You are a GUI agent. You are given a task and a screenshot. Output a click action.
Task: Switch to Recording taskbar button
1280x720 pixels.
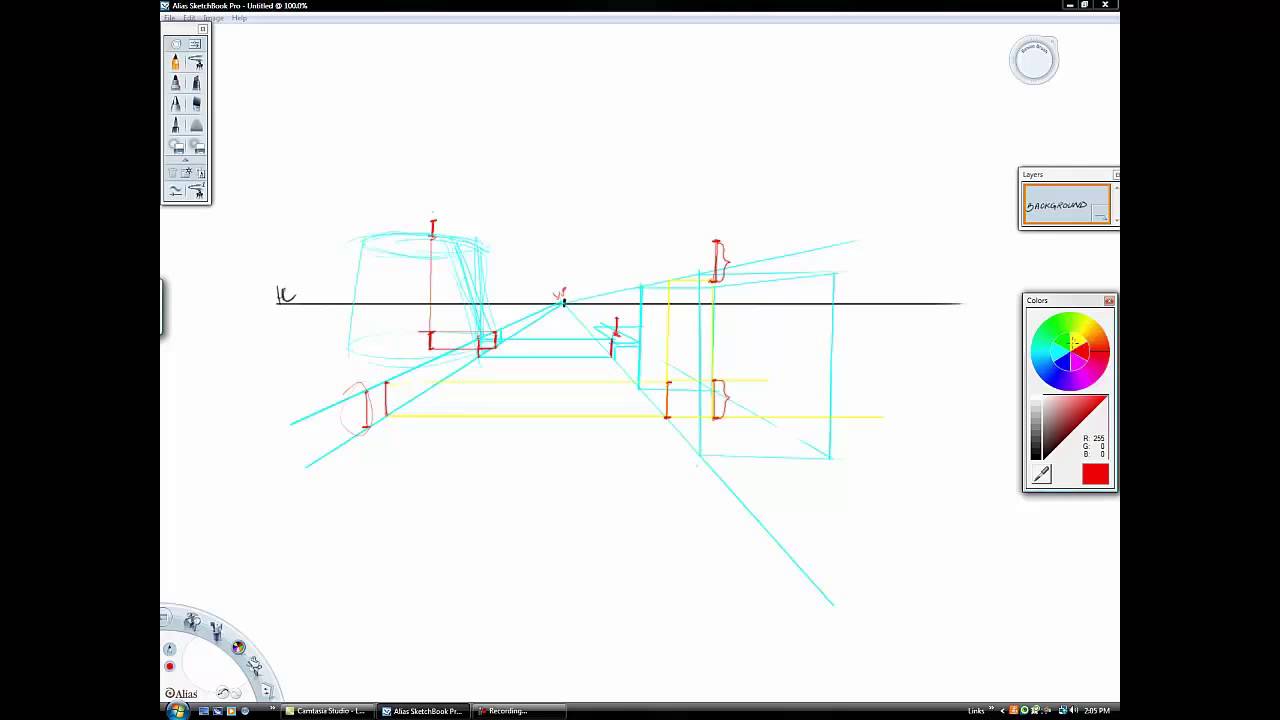click(x=518, y=711)
